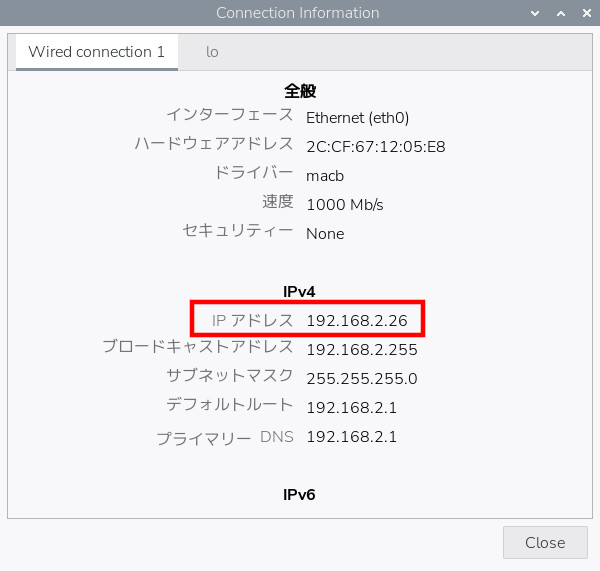Click the 全般 general section heading
This screenshot has height=571, width=600.
(x=299, y=90)
